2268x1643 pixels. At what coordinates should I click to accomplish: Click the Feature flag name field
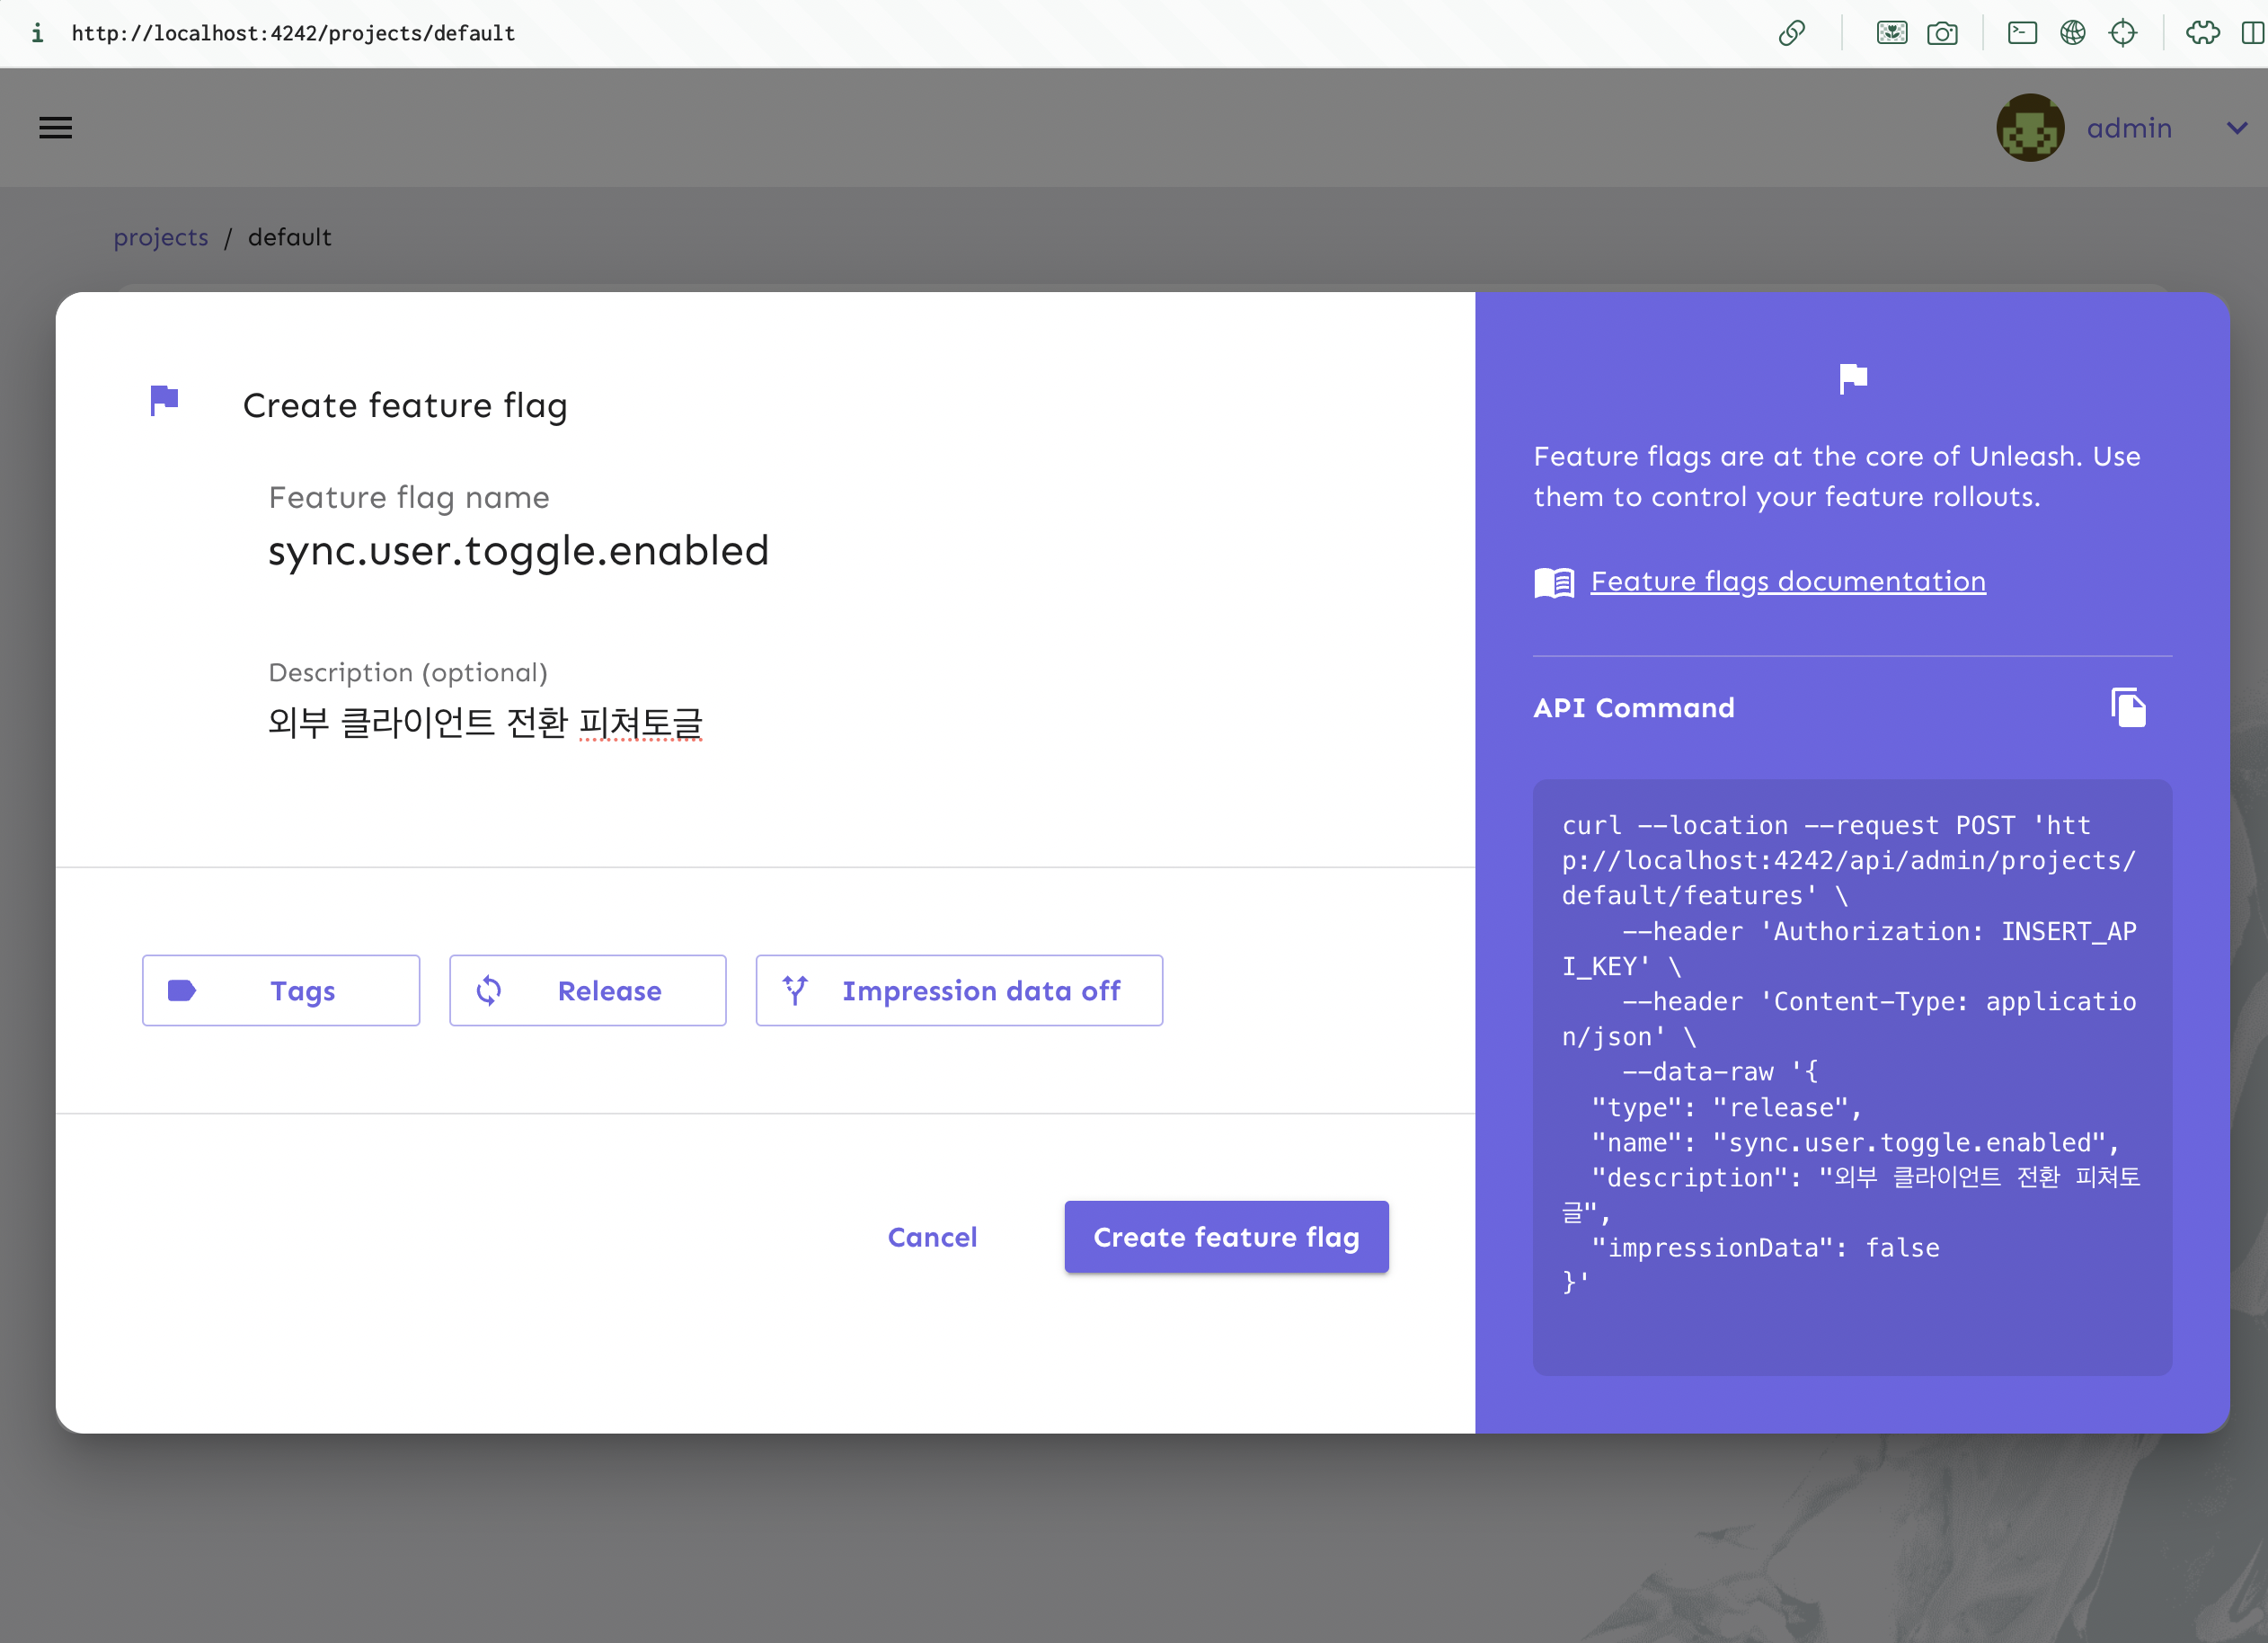click(700, 551)
